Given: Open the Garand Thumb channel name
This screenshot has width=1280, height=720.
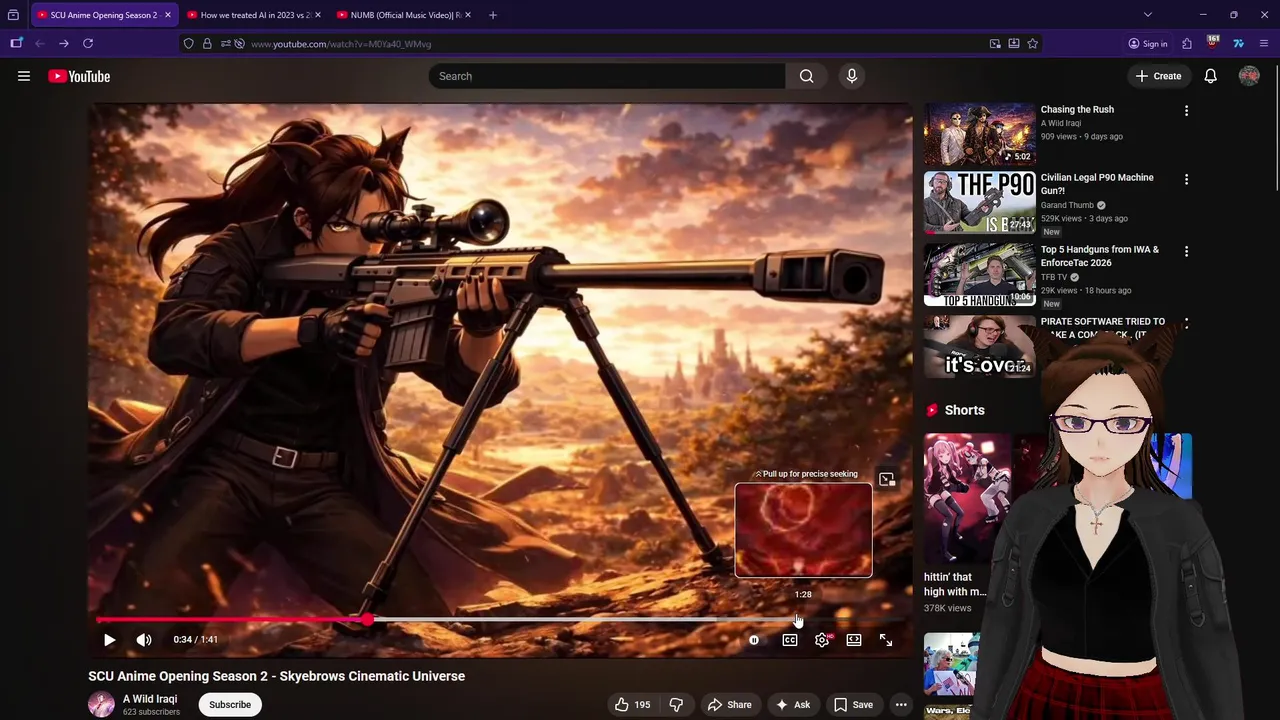Looking at the screenshot, I should pyautogui.click(x=1067, y=205).
